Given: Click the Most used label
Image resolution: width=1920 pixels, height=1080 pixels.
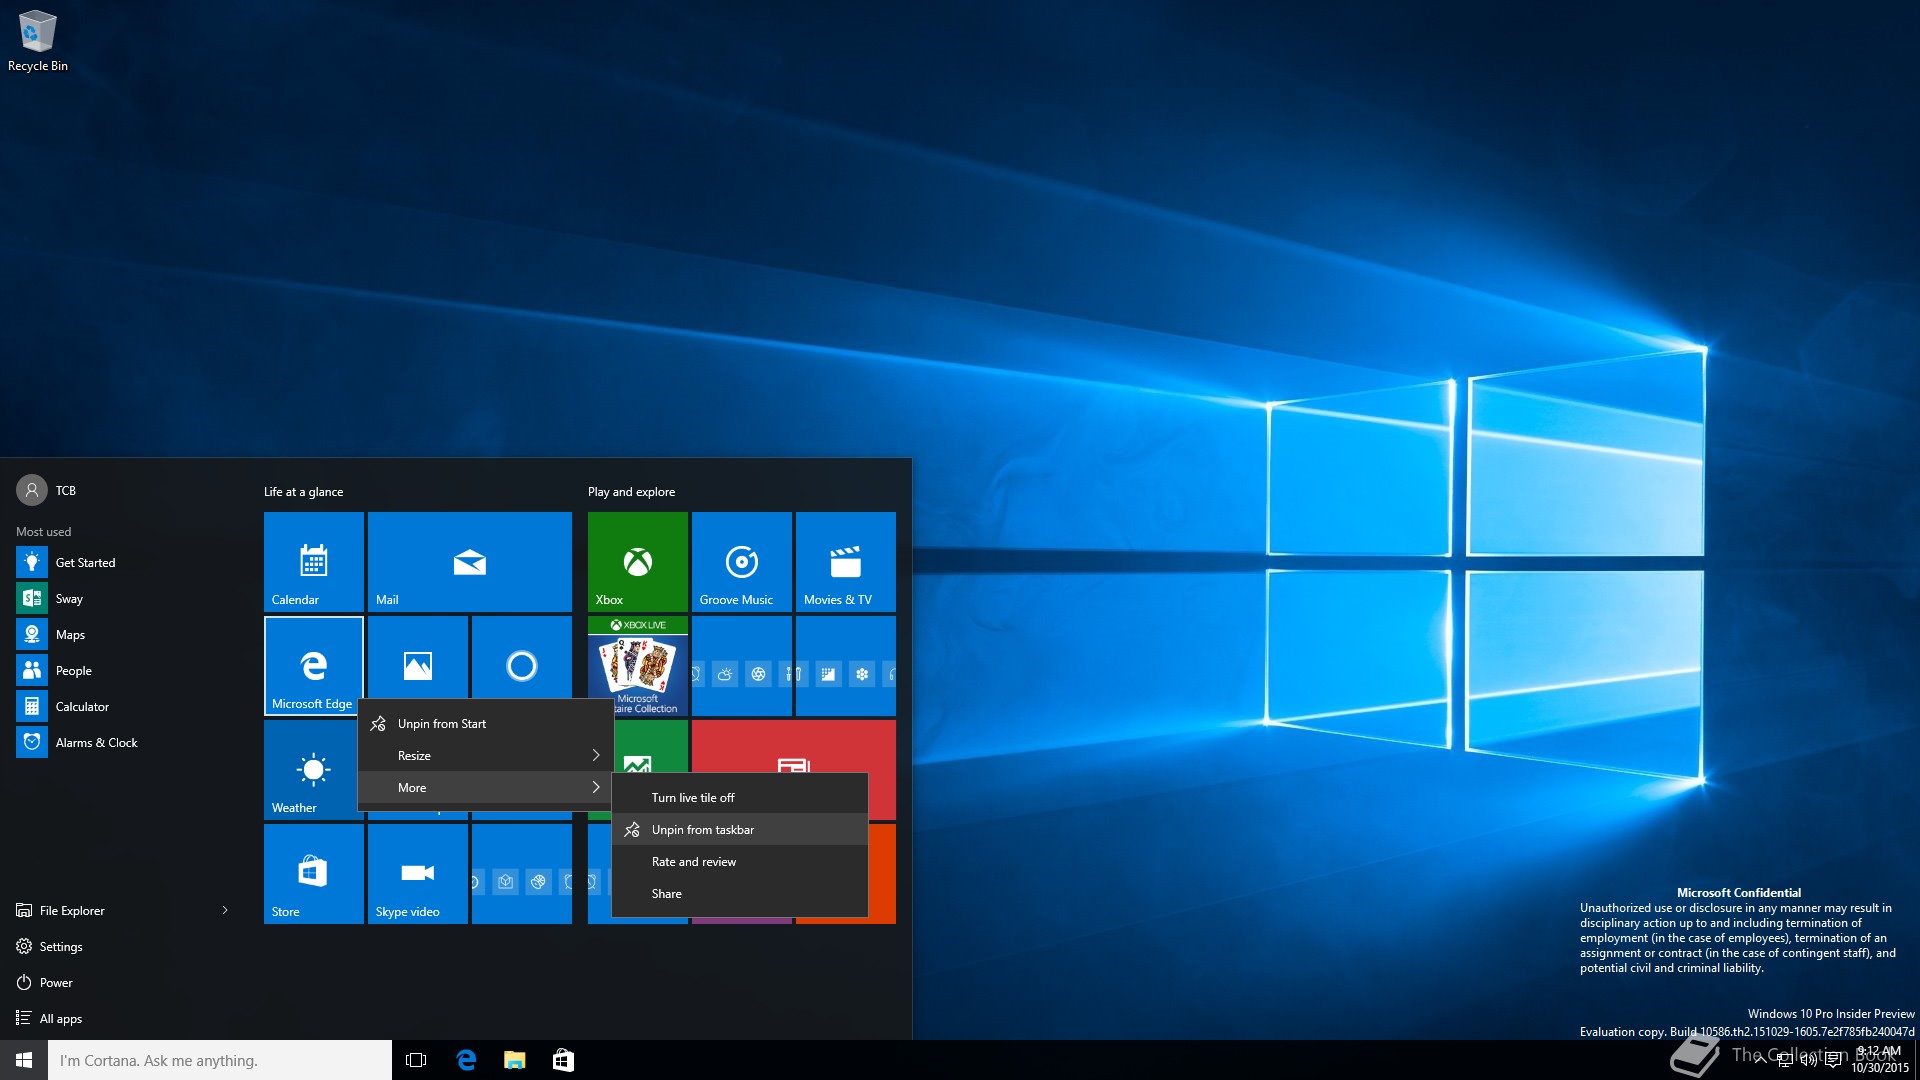Looking at the screenshot, I should (x=43, y=532).
